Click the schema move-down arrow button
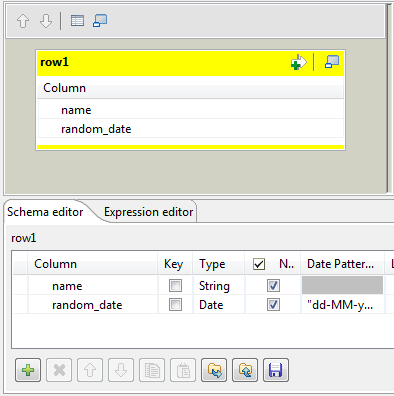The height and width of the screenshot is (396, 394). (x=121, y=370)
